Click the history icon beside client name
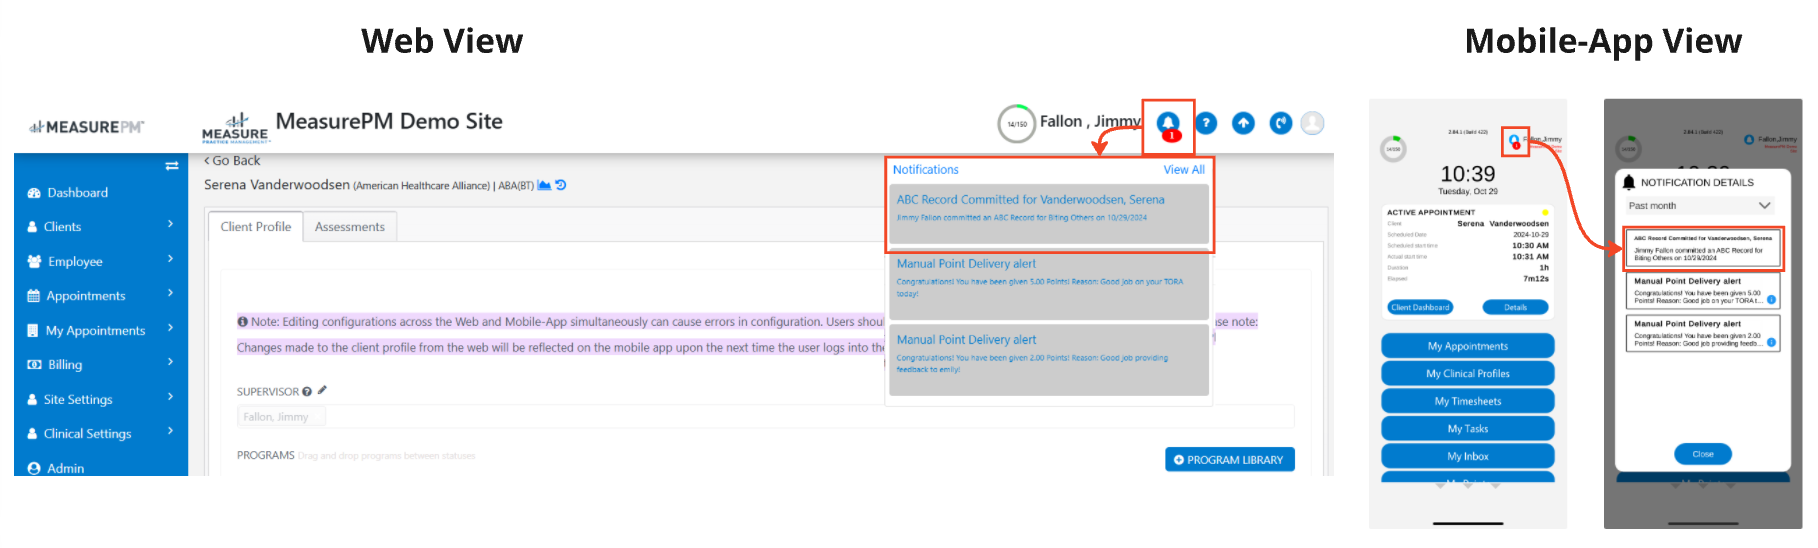1818x548 pixels. click(x=561, y=185)
